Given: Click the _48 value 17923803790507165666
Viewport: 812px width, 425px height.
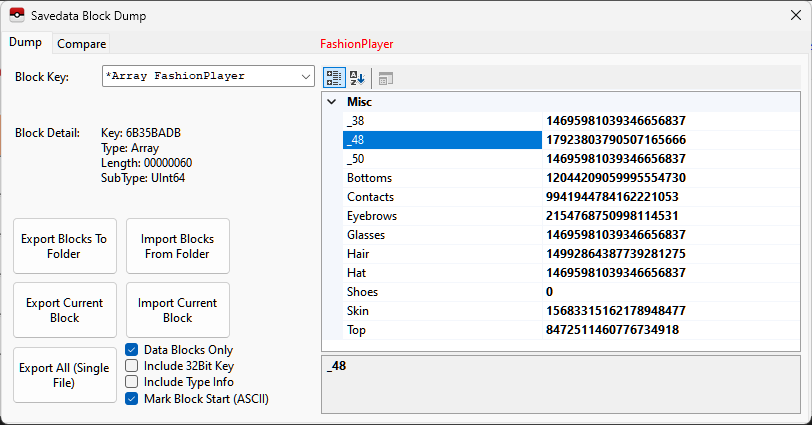Looking at the screenshot, I should (616, 140).
